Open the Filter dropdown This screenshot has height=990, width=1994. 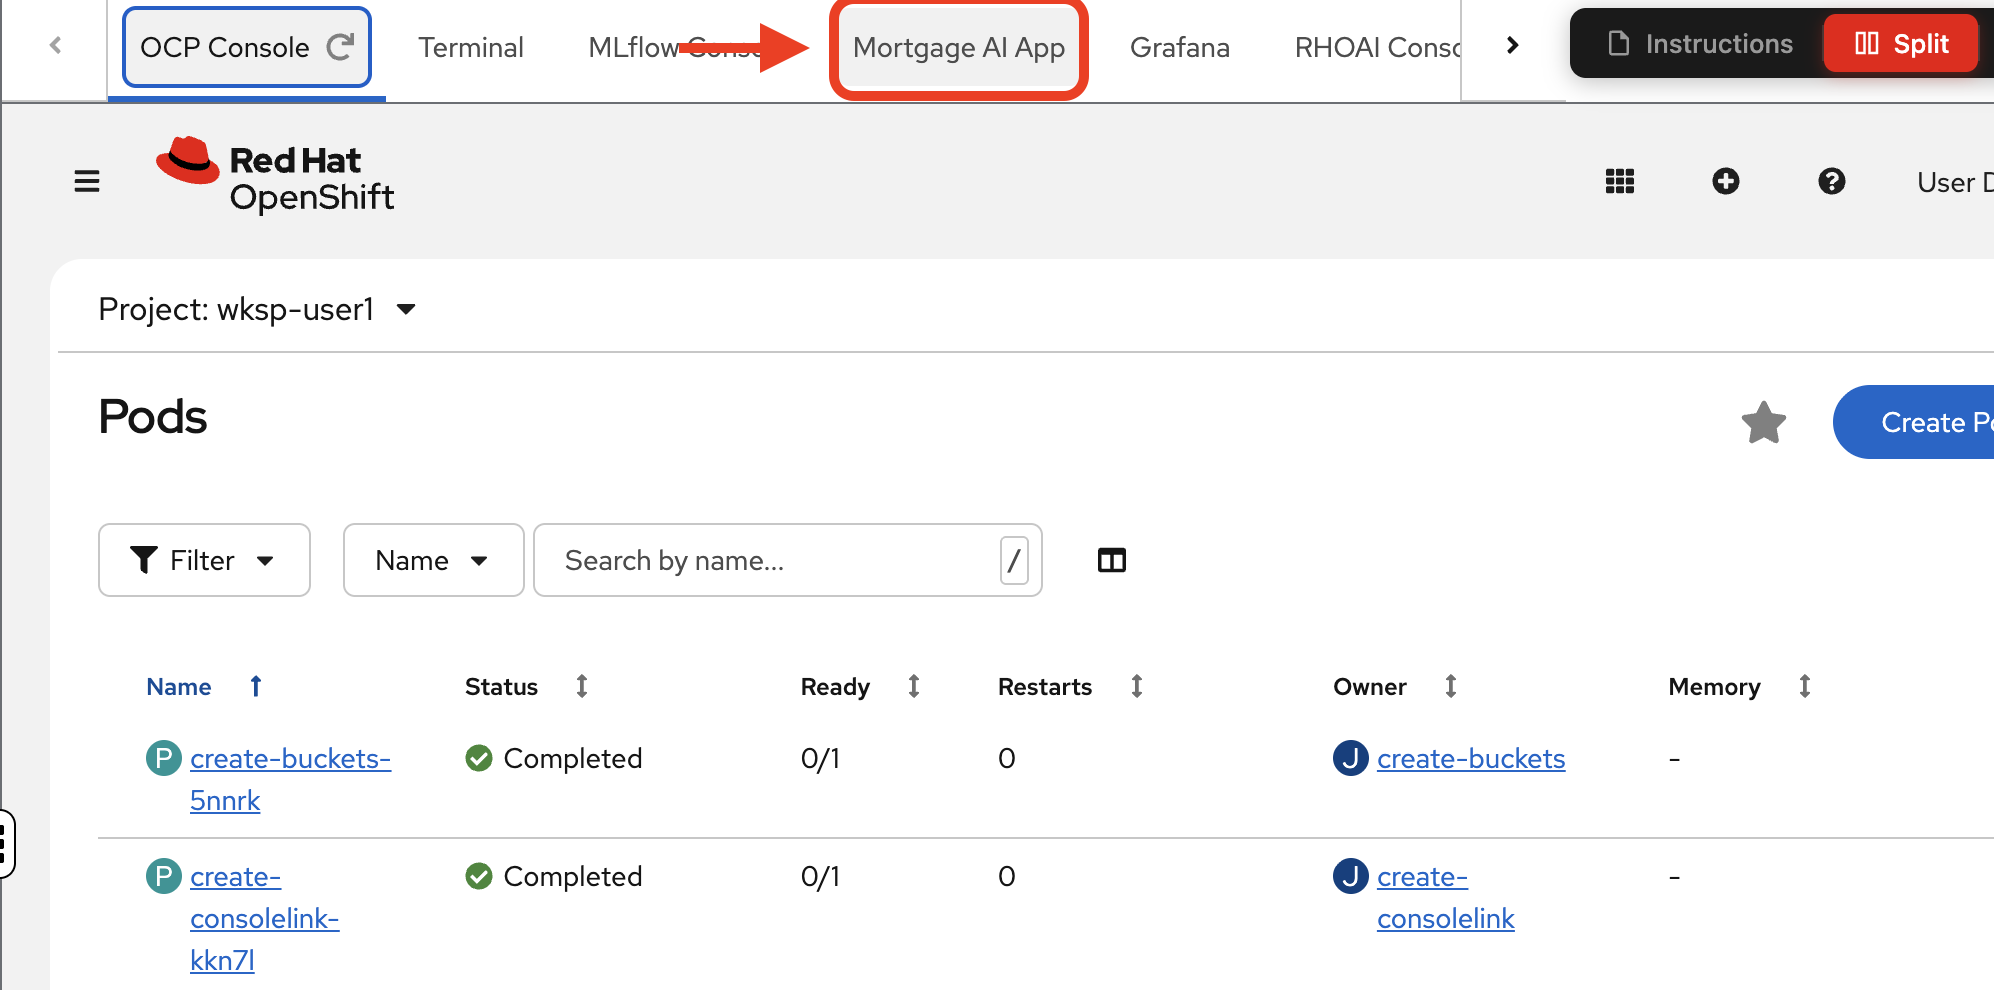tap(204, 560)
